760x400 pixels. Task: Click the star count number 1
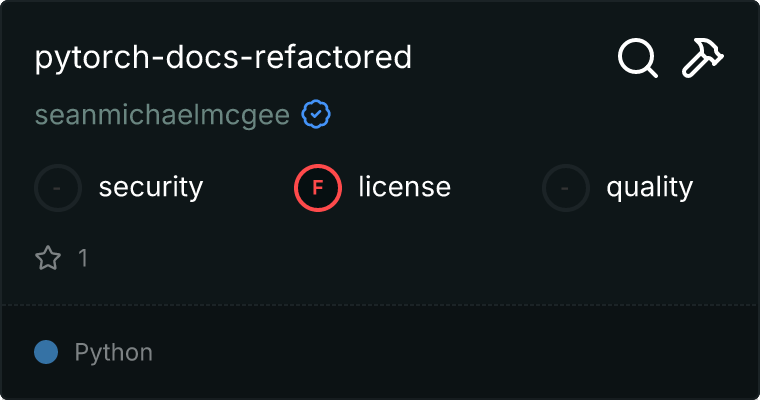pos(83,259)
